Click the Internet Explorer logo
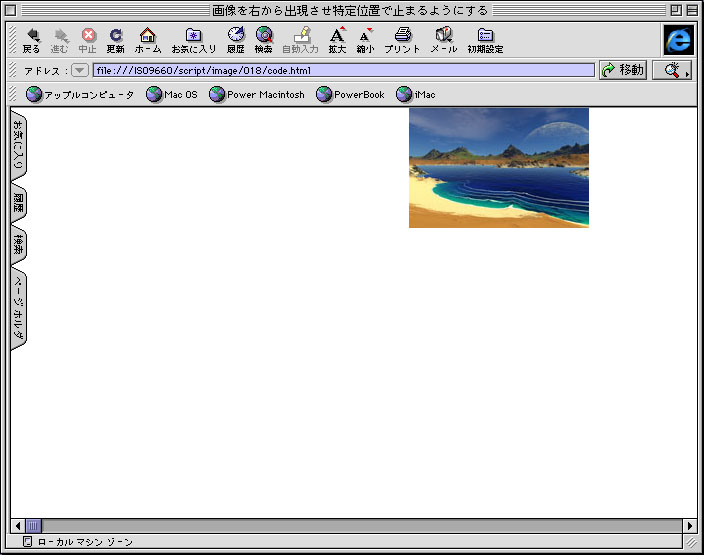Viewport: 704px width, 555px height. tap(678, 40)
